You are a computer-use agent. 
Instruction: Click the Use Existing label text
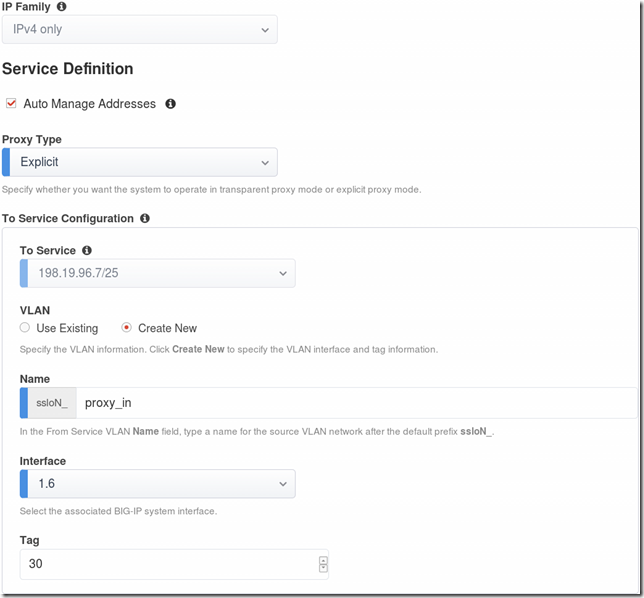tap(67, 328)
